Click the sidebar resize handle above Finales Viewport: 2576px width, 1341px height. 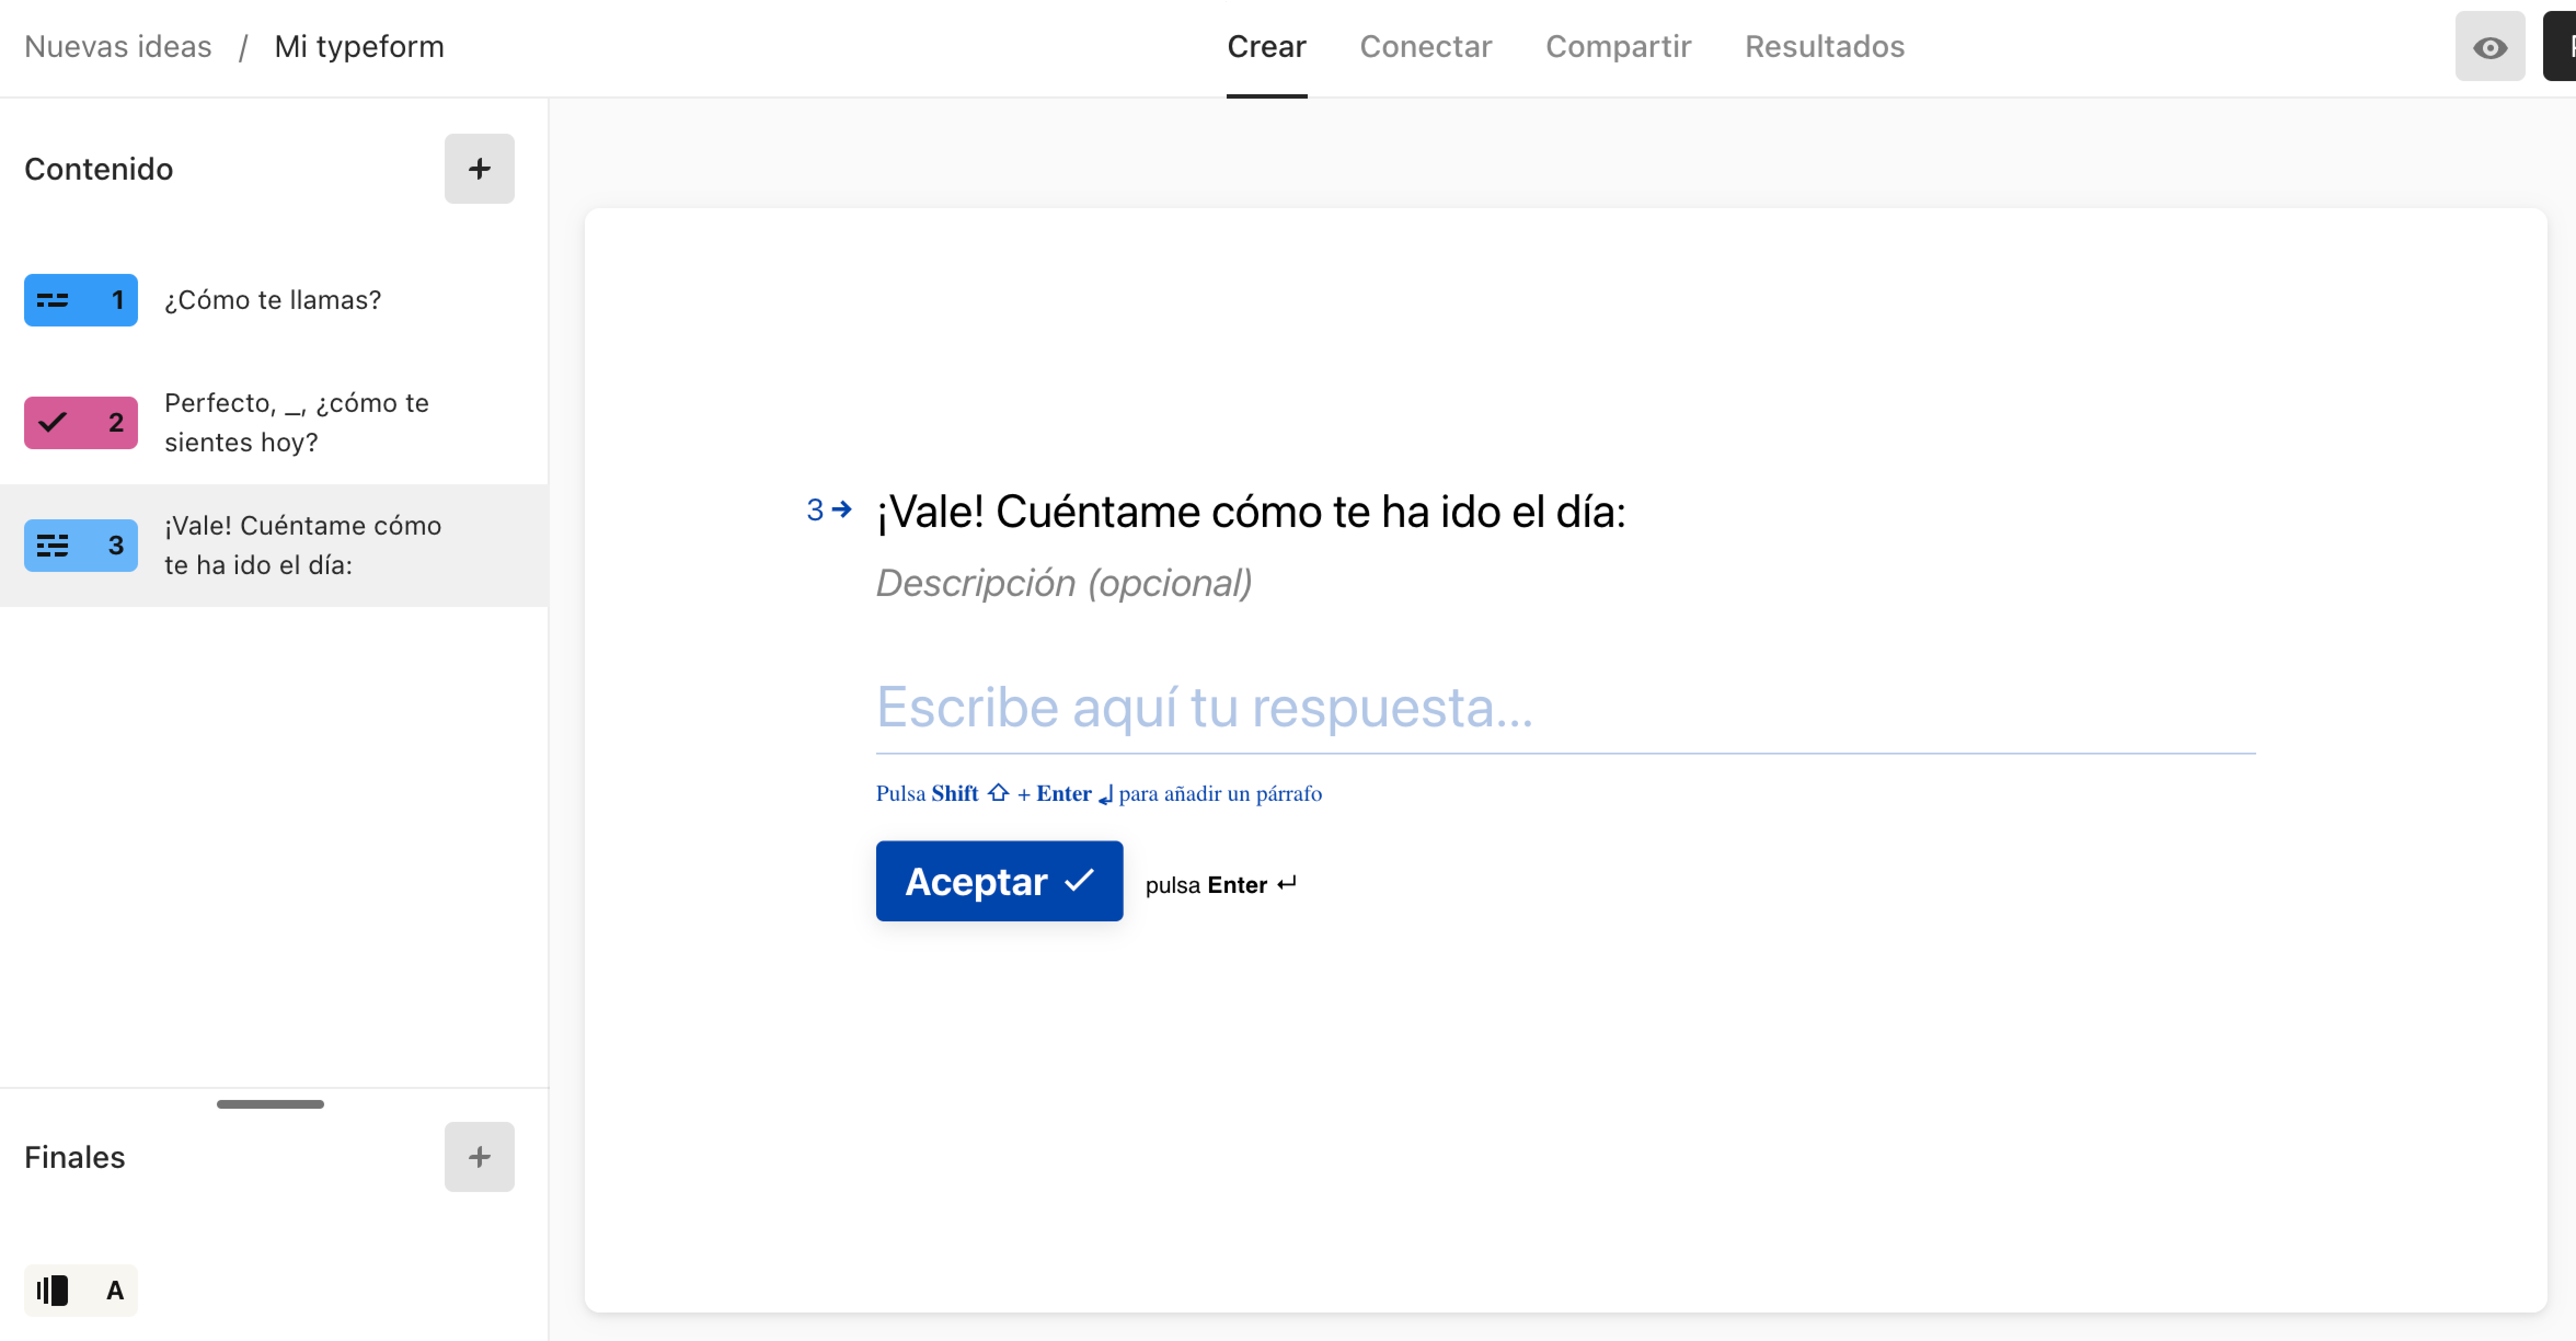(270, 1103)
